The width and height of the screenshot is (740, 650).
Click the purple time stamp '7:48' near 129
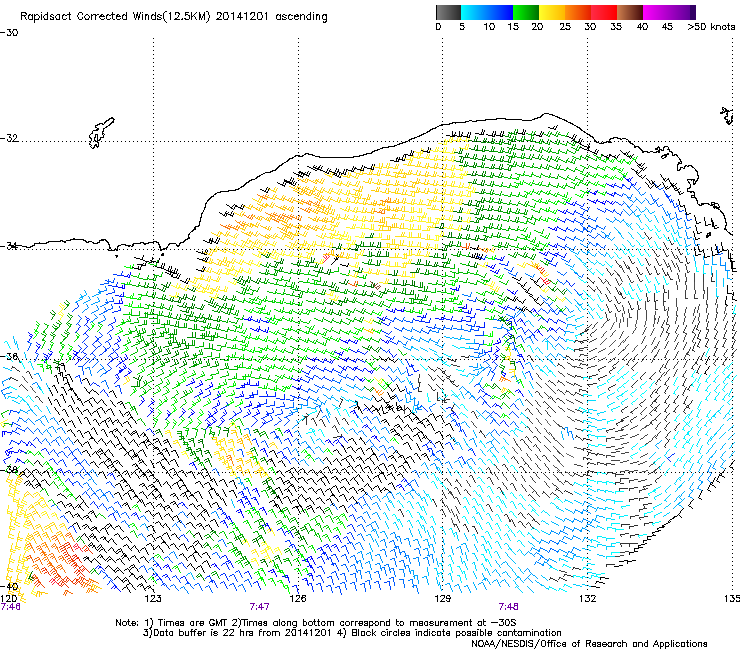click(508, 607)
